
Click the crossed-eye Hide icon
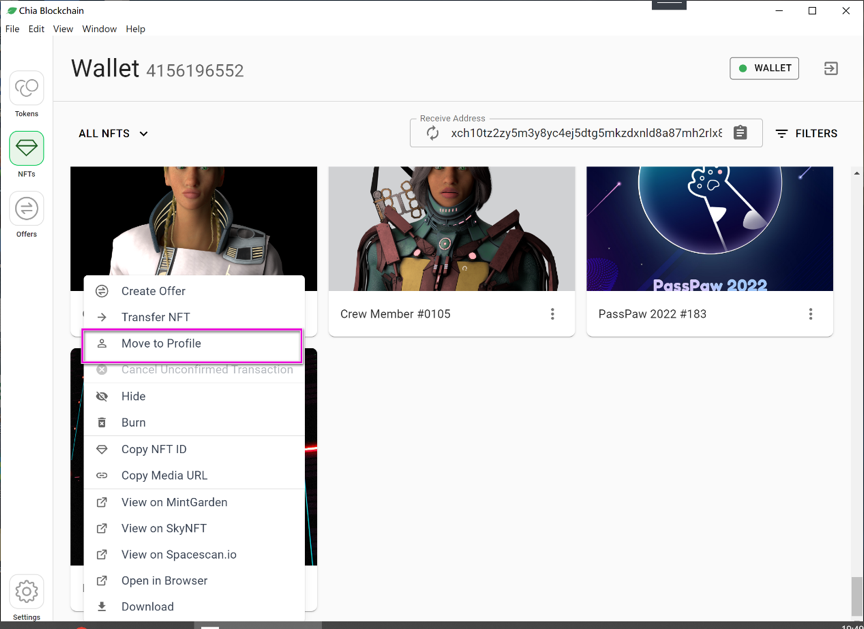tap(102, 397)
